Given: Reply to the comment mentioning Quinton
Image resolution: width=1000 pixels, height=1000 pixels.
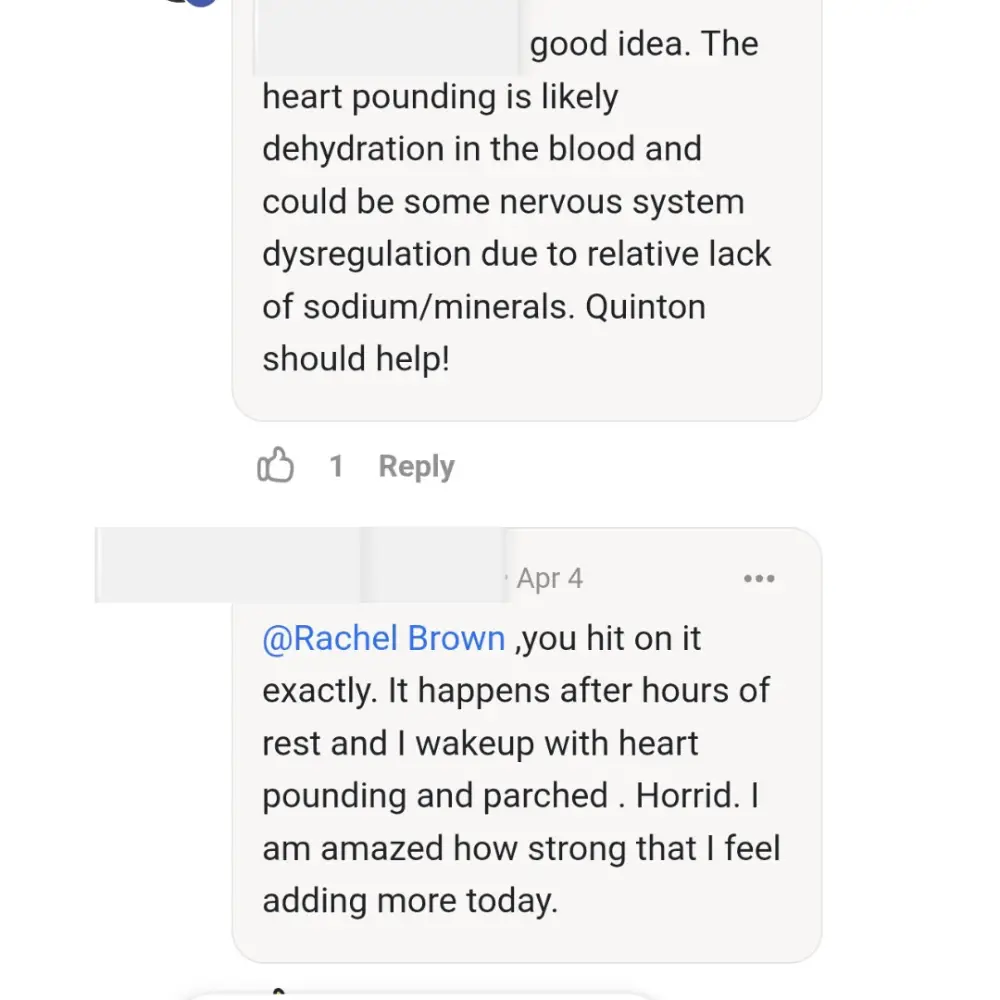Looking at the screenshot, I should 416,466.
